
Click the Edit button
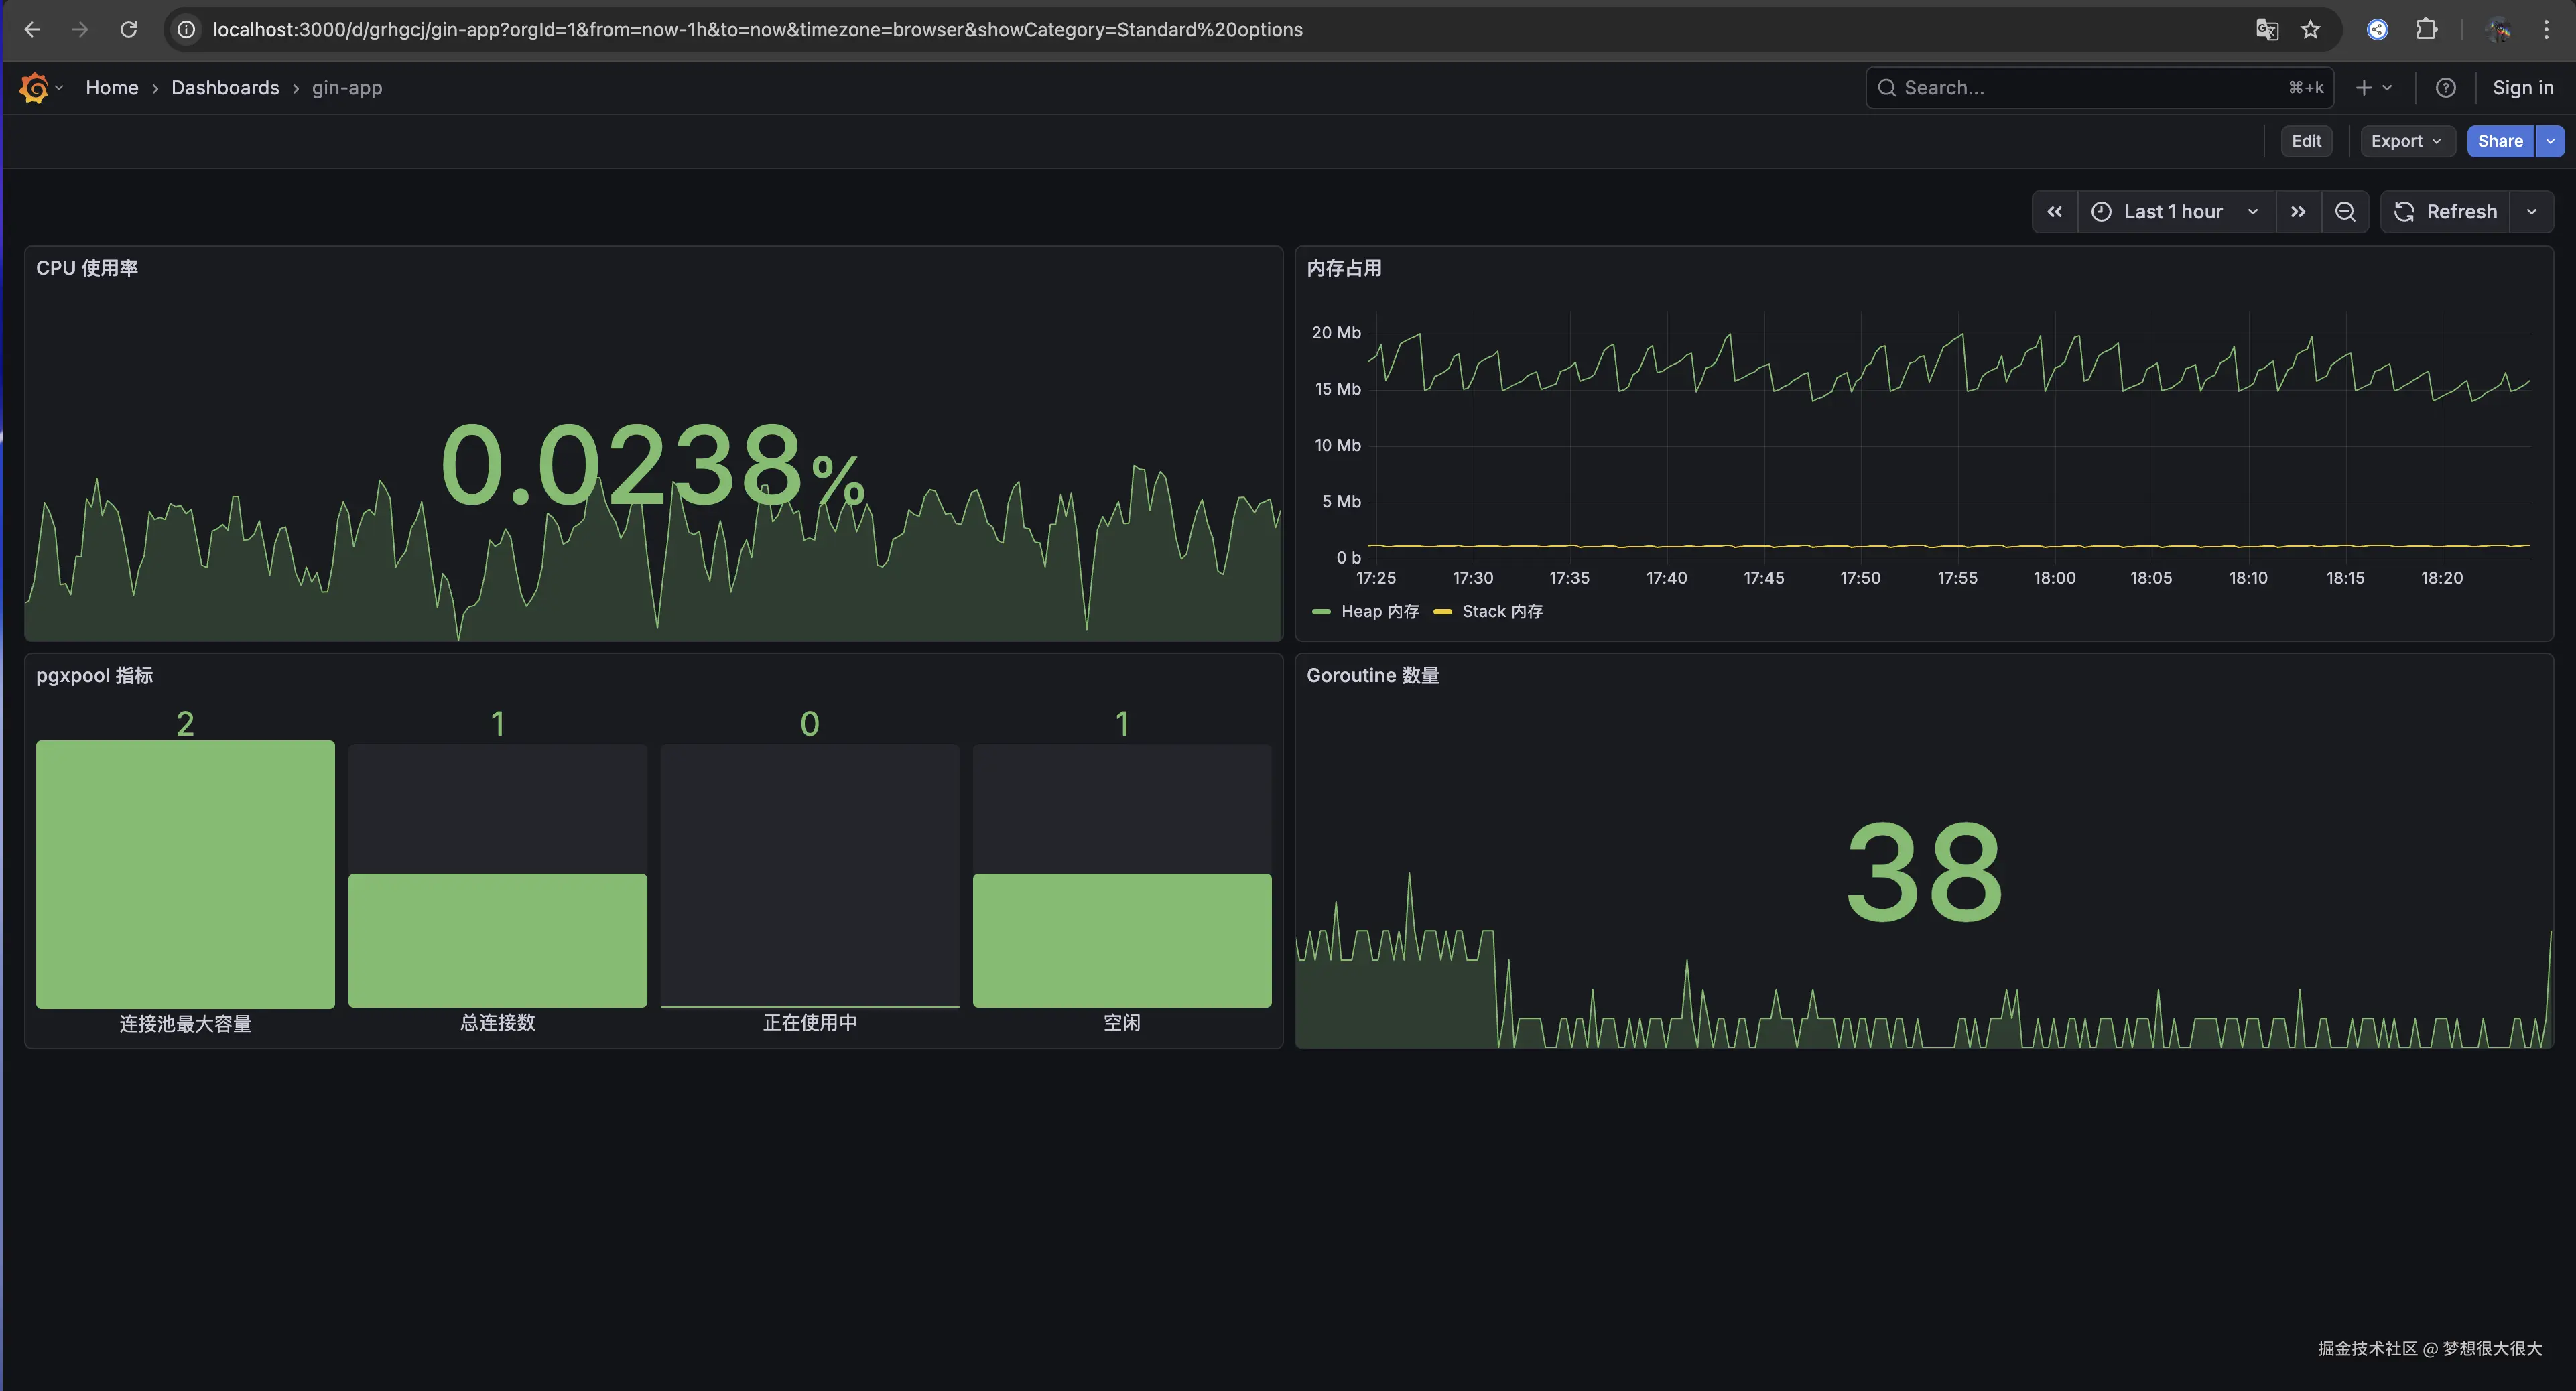2306,141
